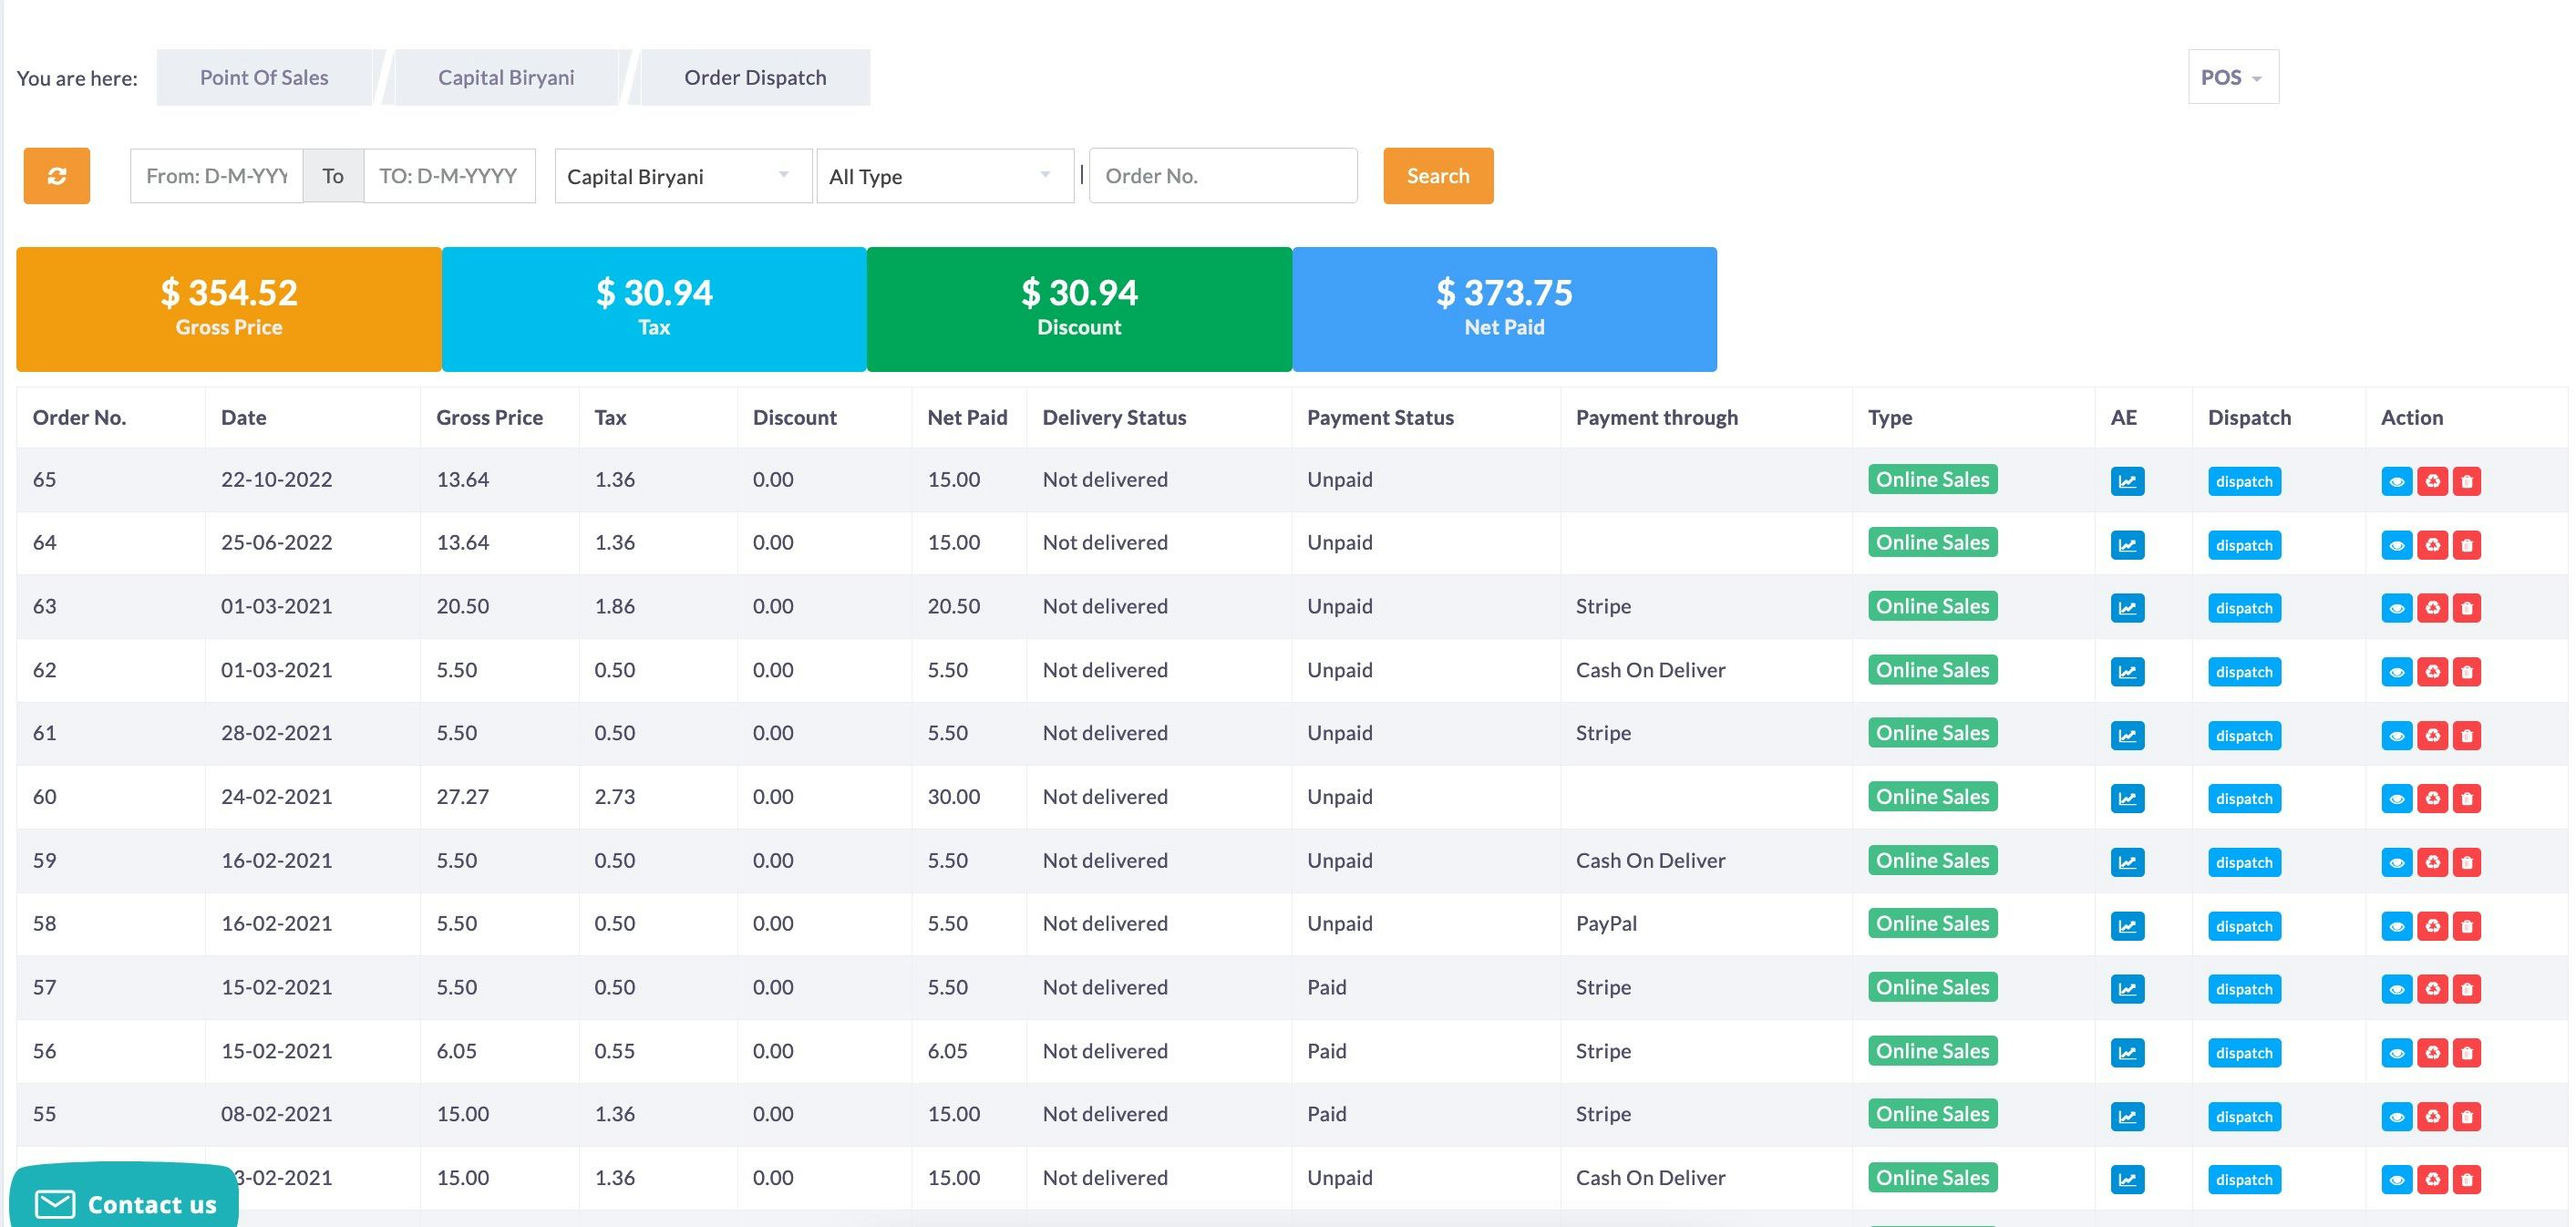Image resolution: width=2576 pixels, height=1227 pixels.
Task: Open the POS dropdown menu
Action: [2232, 77]
